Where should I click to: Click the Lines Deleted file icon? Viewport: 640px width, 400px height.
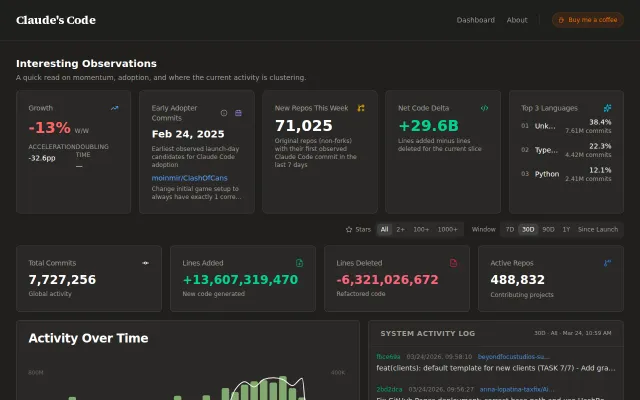453,263
